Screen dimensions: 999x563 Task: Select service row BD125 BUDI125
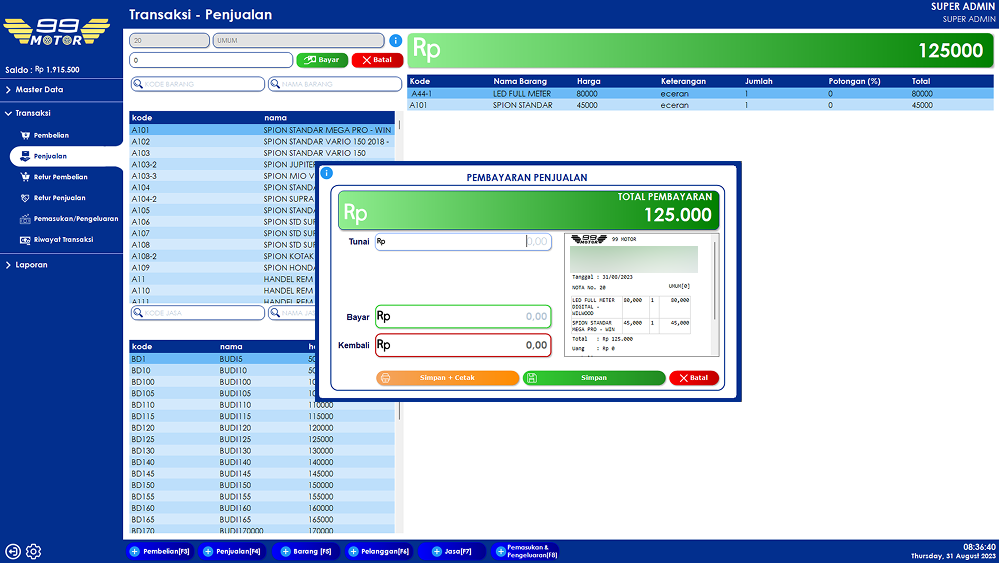tap(262, 439)
